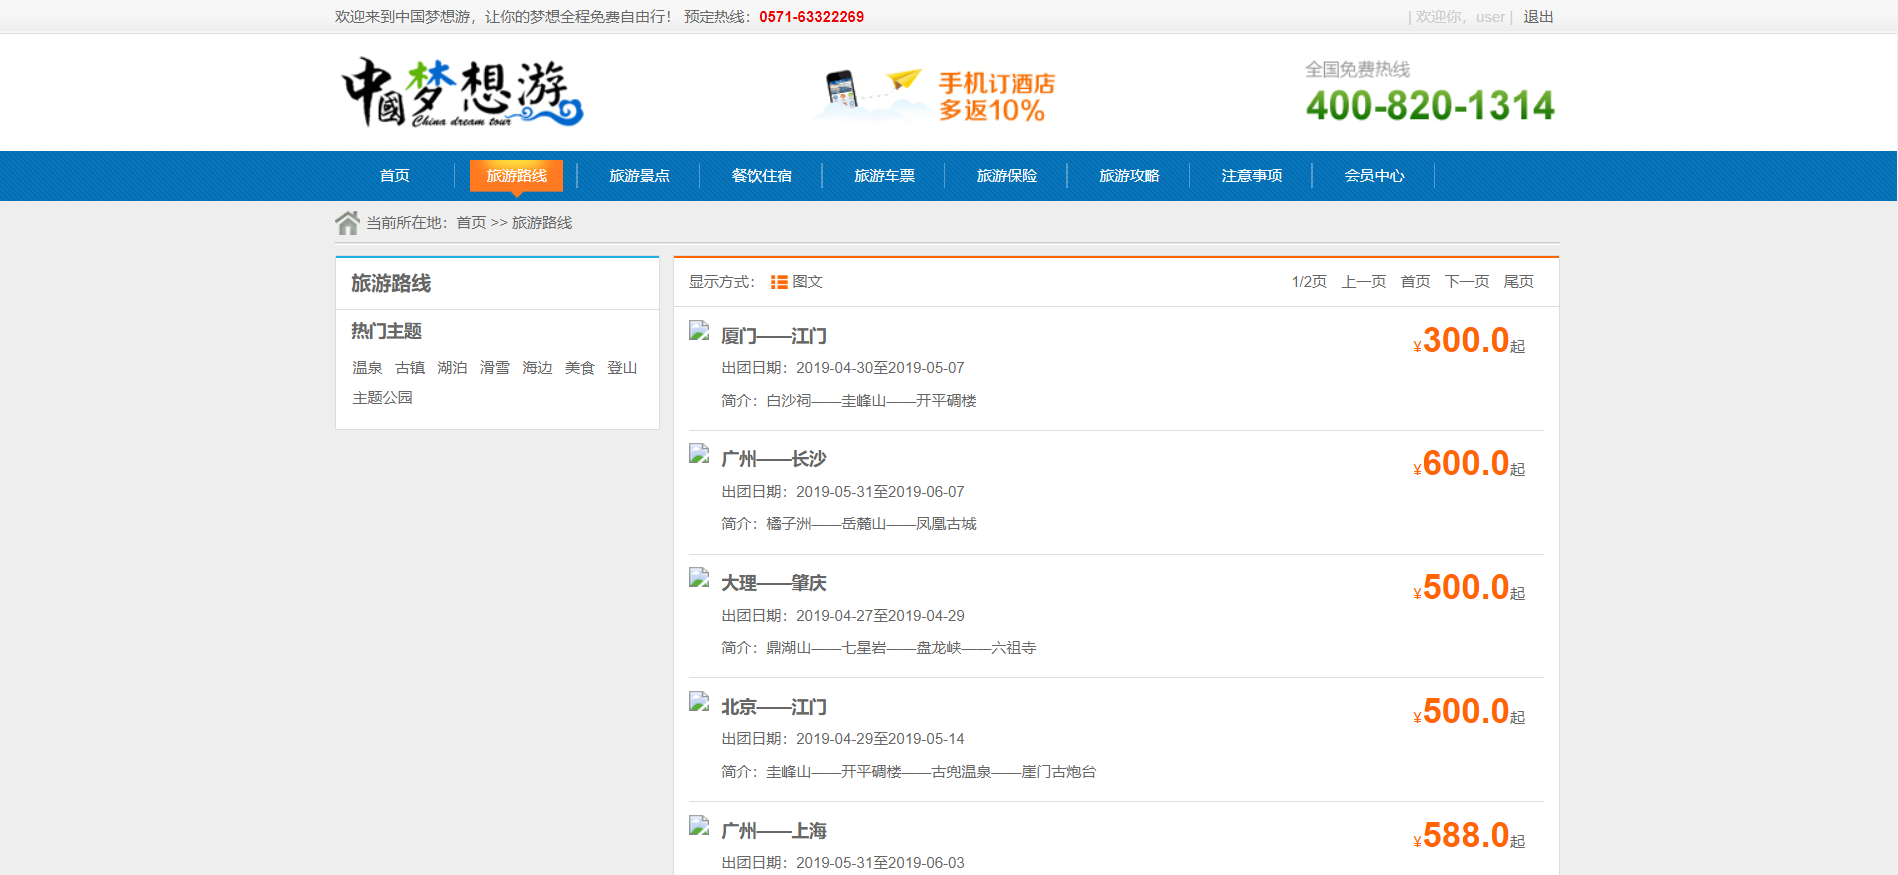1898x875 pixels.
Task: Select the 海边 hot theme
Action: (x=537, y=368)
